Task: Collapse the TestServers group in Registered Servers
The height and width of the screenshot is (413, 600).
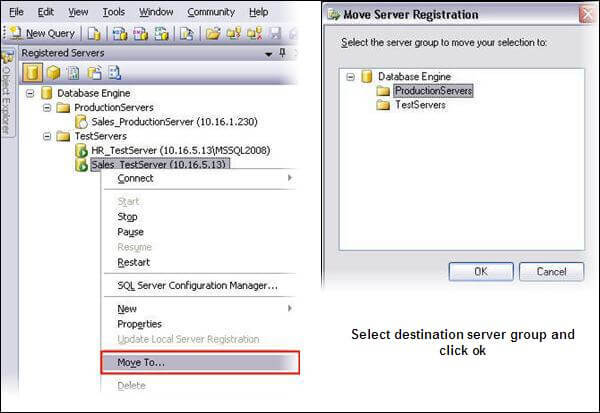Action: tap(47, 136)
